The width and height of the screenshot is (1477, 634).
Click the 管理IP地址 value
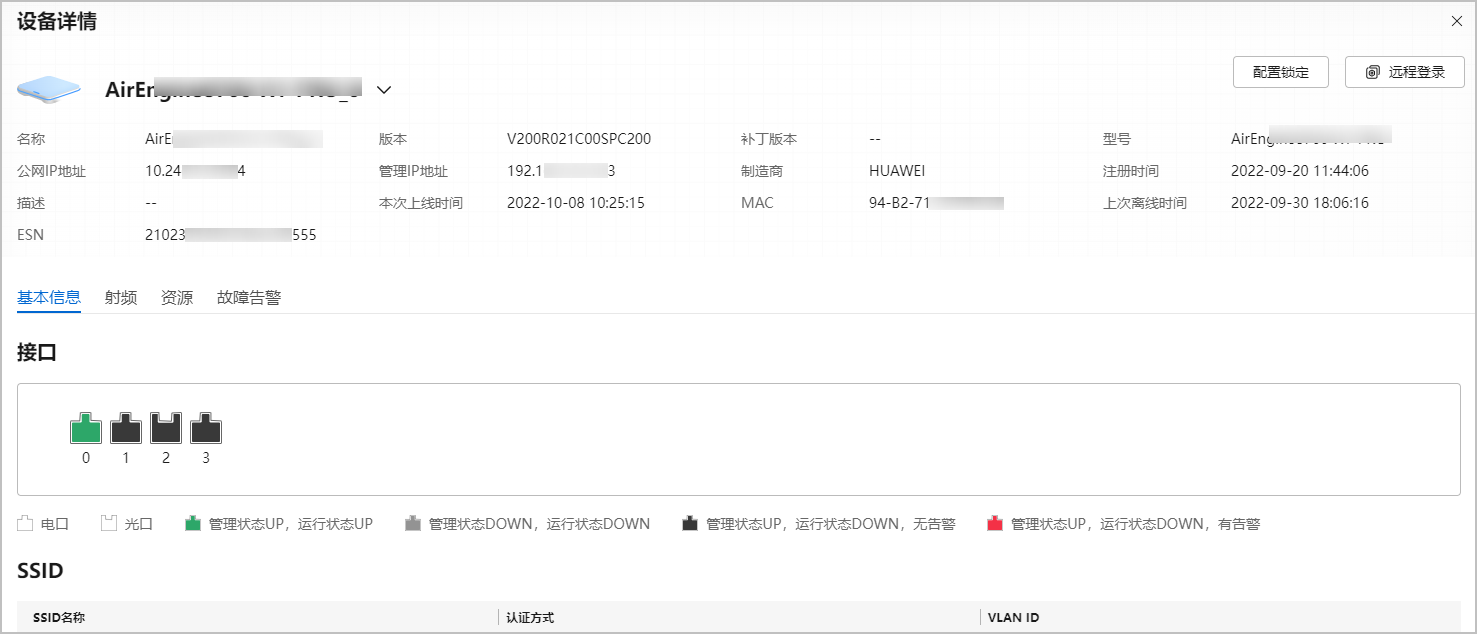coord(561,171)
